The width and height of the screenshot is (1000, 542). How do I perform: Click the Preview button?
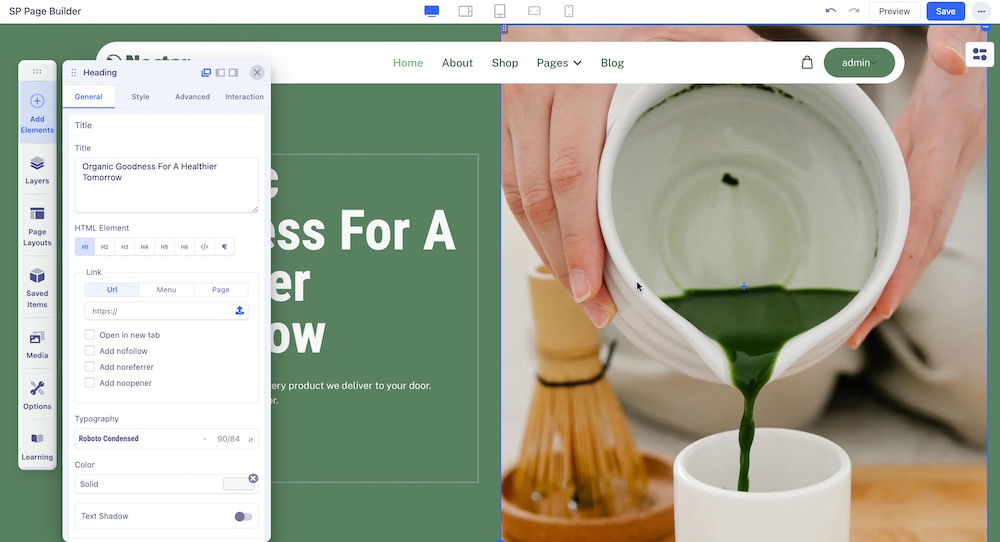coord(894,11)
